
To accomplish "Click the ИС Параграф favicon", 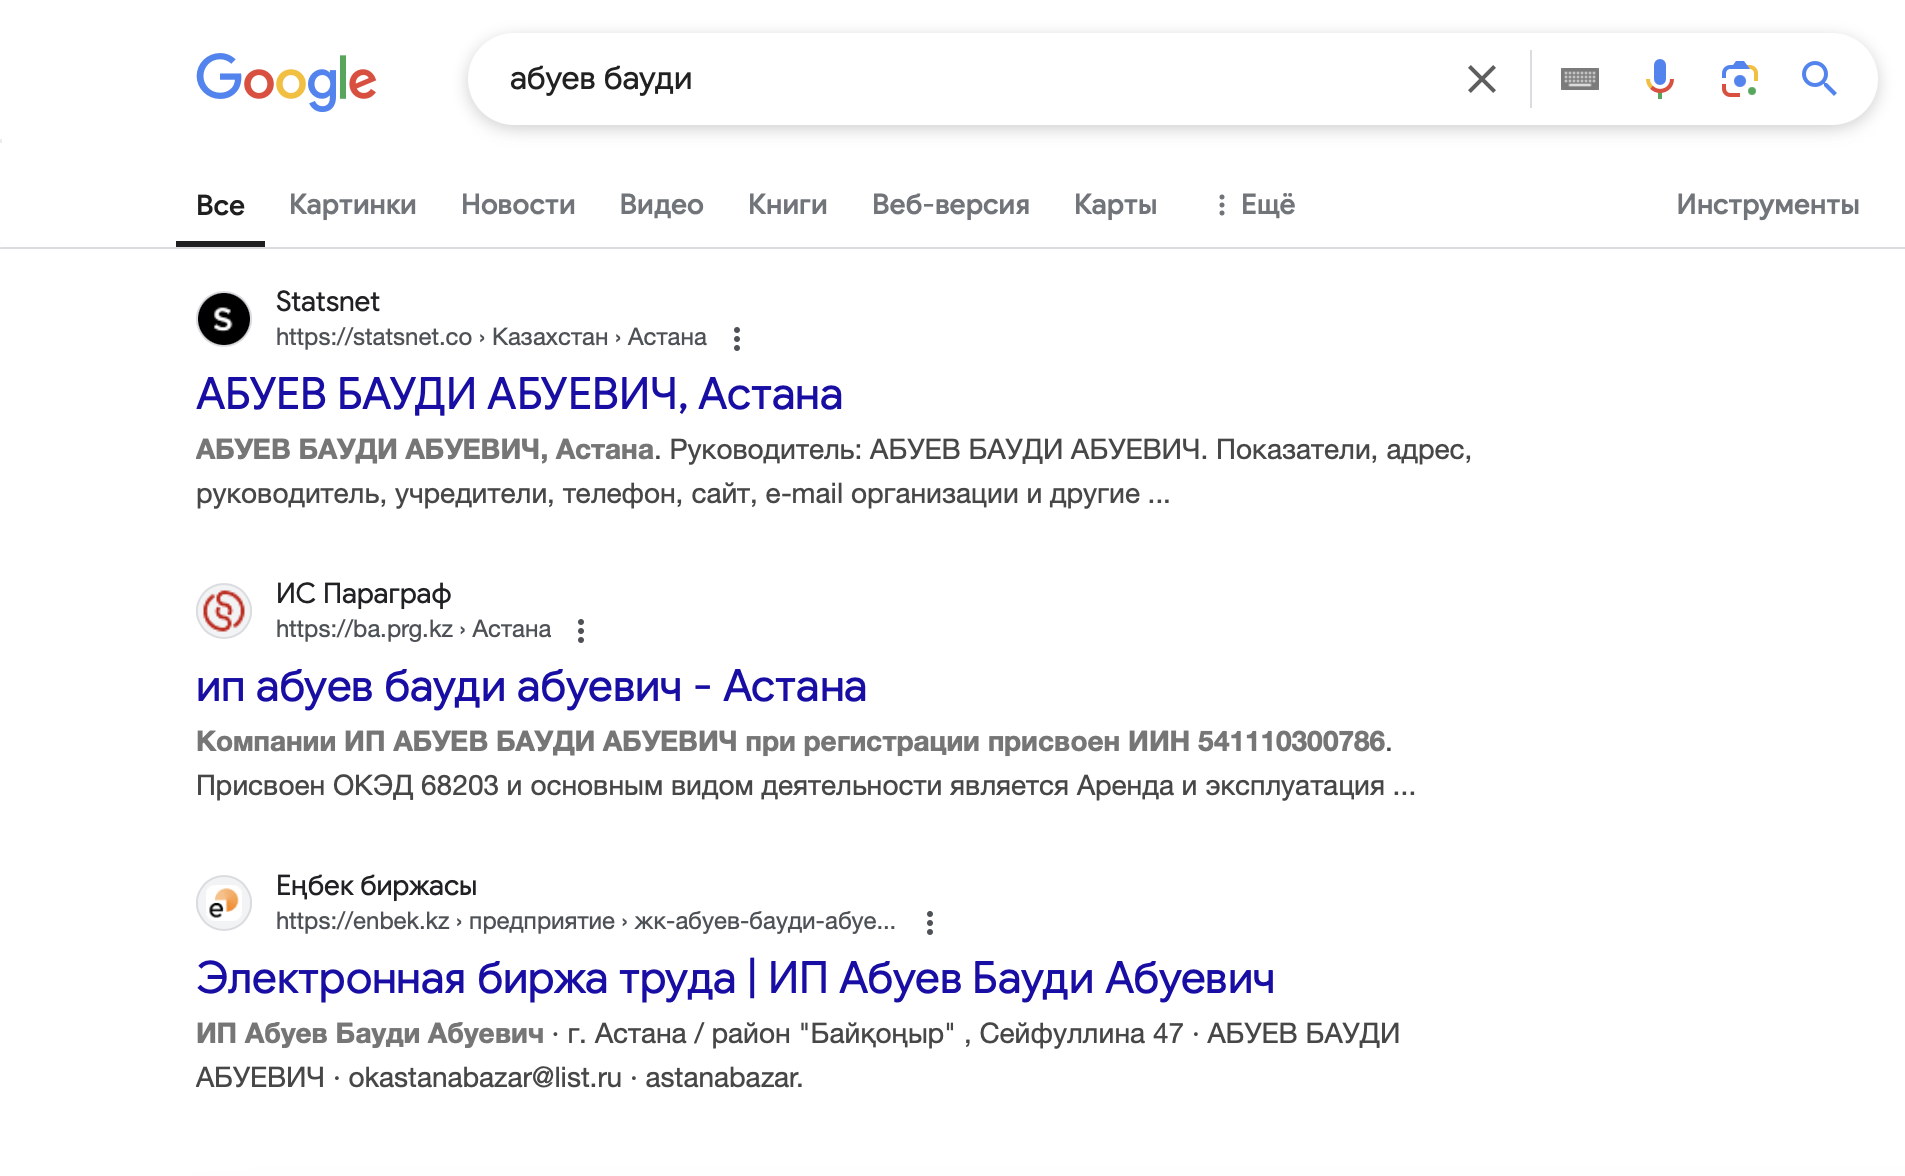I will pos(224,611).
